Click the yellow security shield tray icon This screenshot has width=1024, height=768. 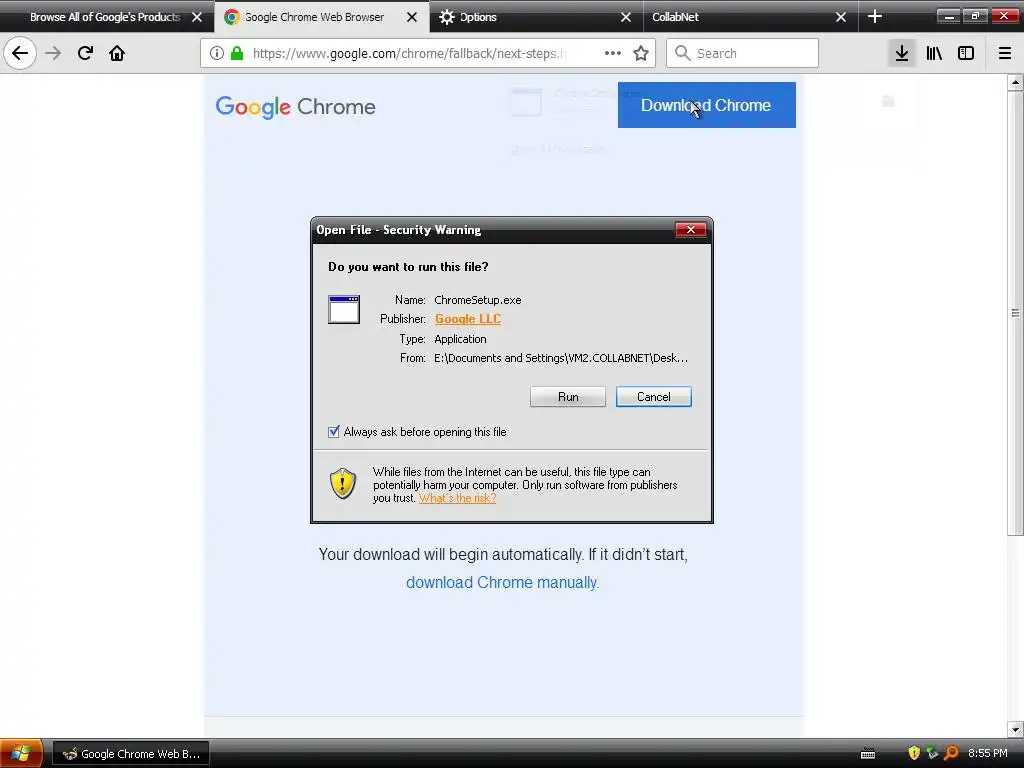914,753
